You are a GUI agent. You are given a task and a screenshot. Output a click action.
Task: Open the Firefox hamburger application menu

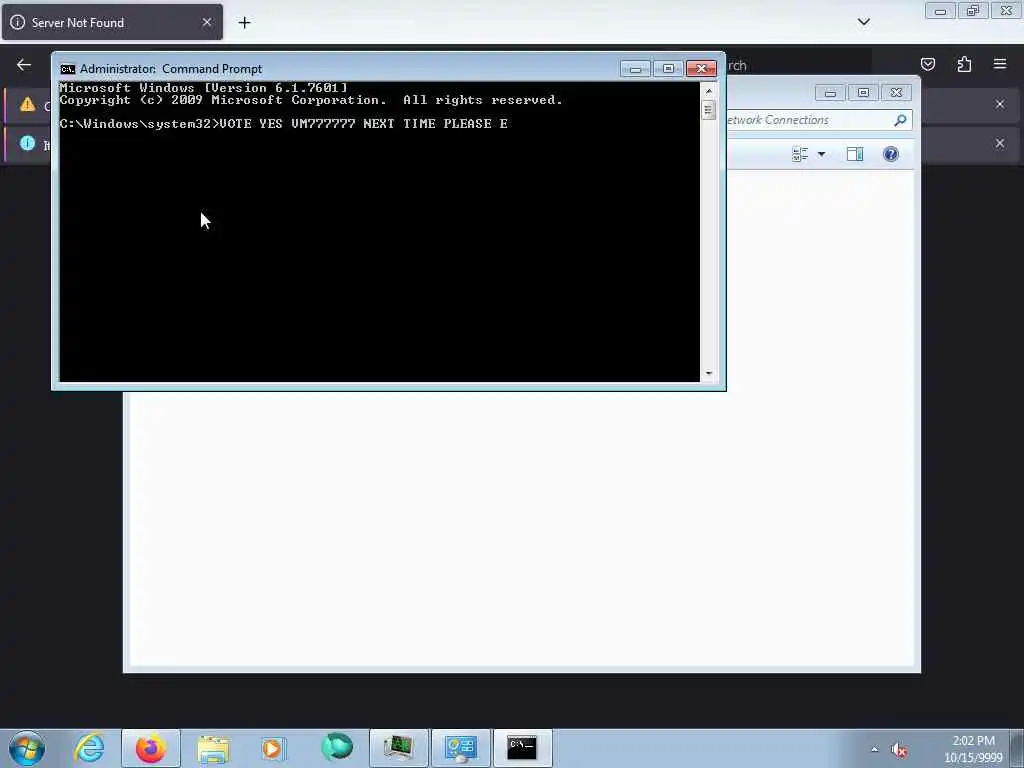click(x=1000, y=64)
